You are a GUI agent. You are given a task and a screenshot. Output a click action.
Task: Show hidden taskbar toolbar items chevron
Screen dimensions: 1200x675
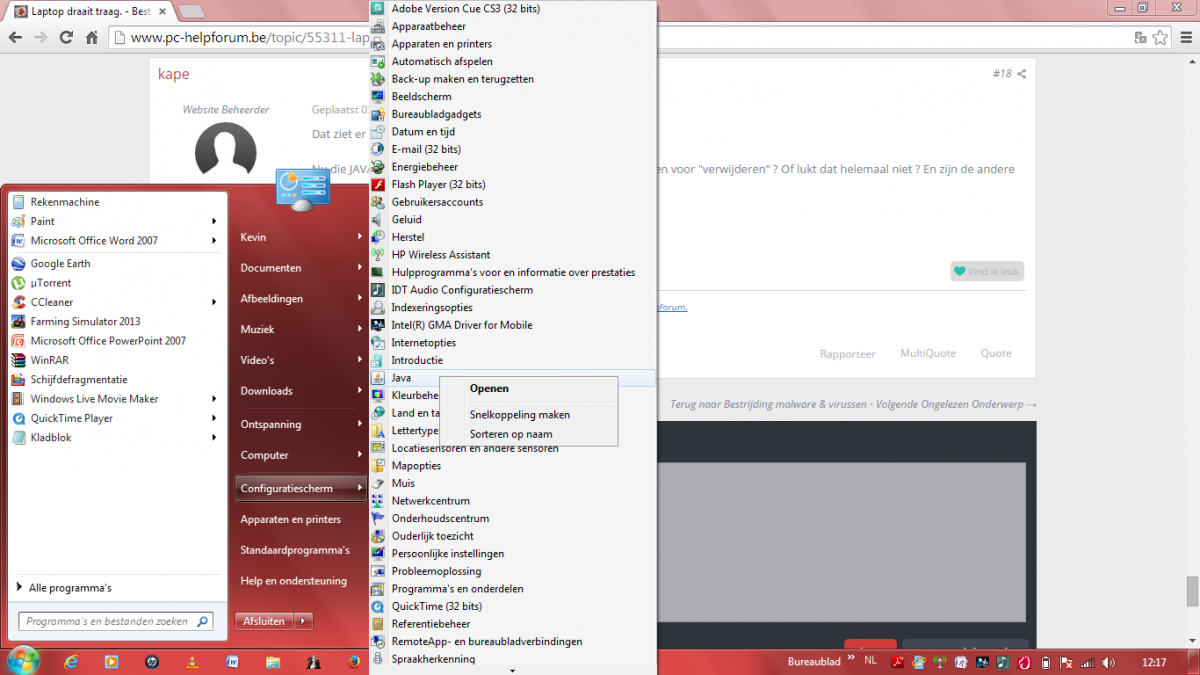click(x=852, y=658)
